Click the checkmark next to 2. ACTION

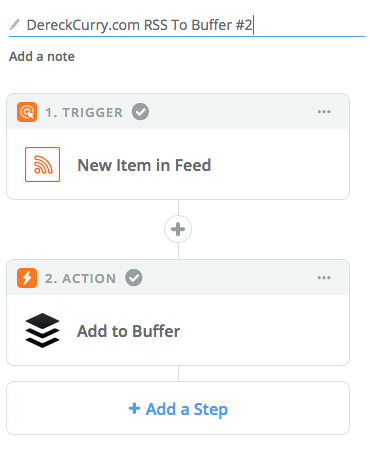(x=134, y=278)
